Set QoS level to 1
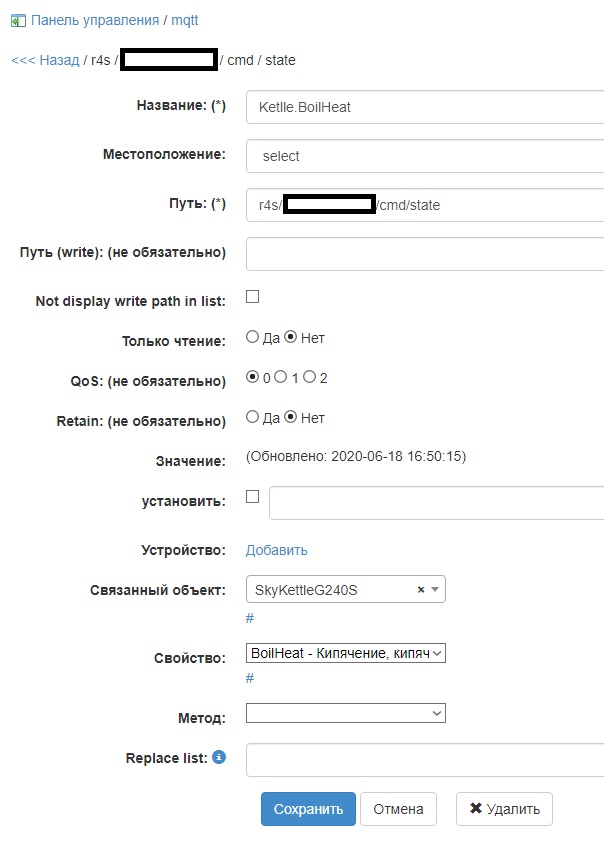The image size is (604, 841). tap(281, 377)
